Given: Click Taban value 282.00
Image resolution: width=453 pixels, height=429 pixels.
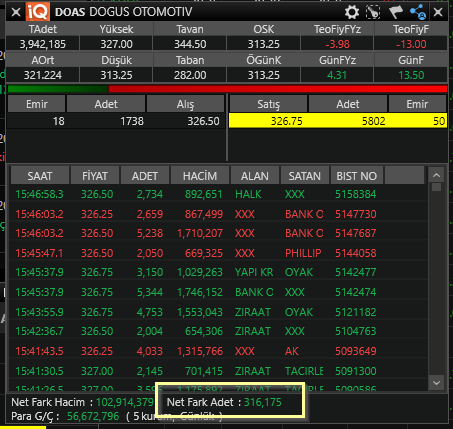Looking at the screenshot, I should (190, 75).
